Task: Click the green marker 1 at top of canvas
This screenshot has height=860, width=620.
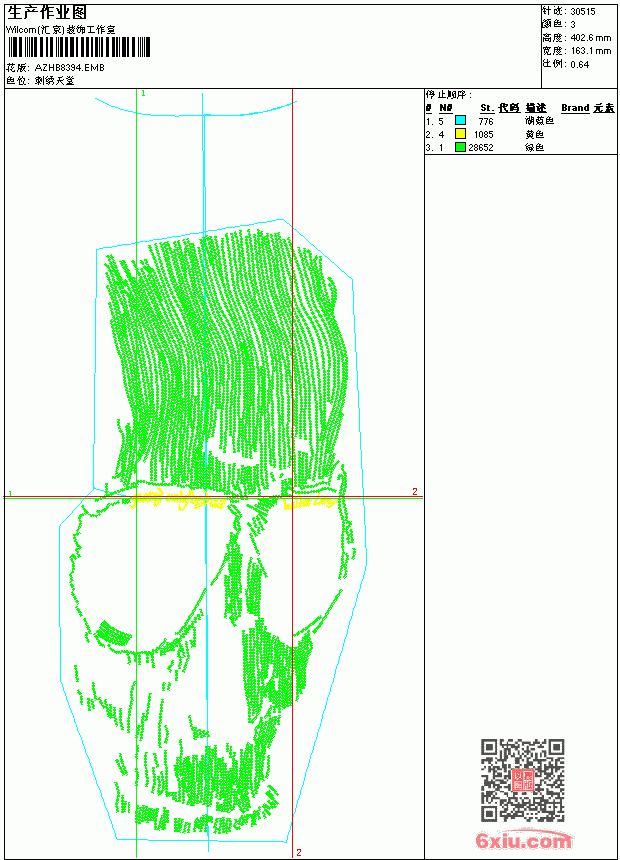Action: (x=143, y=93)
